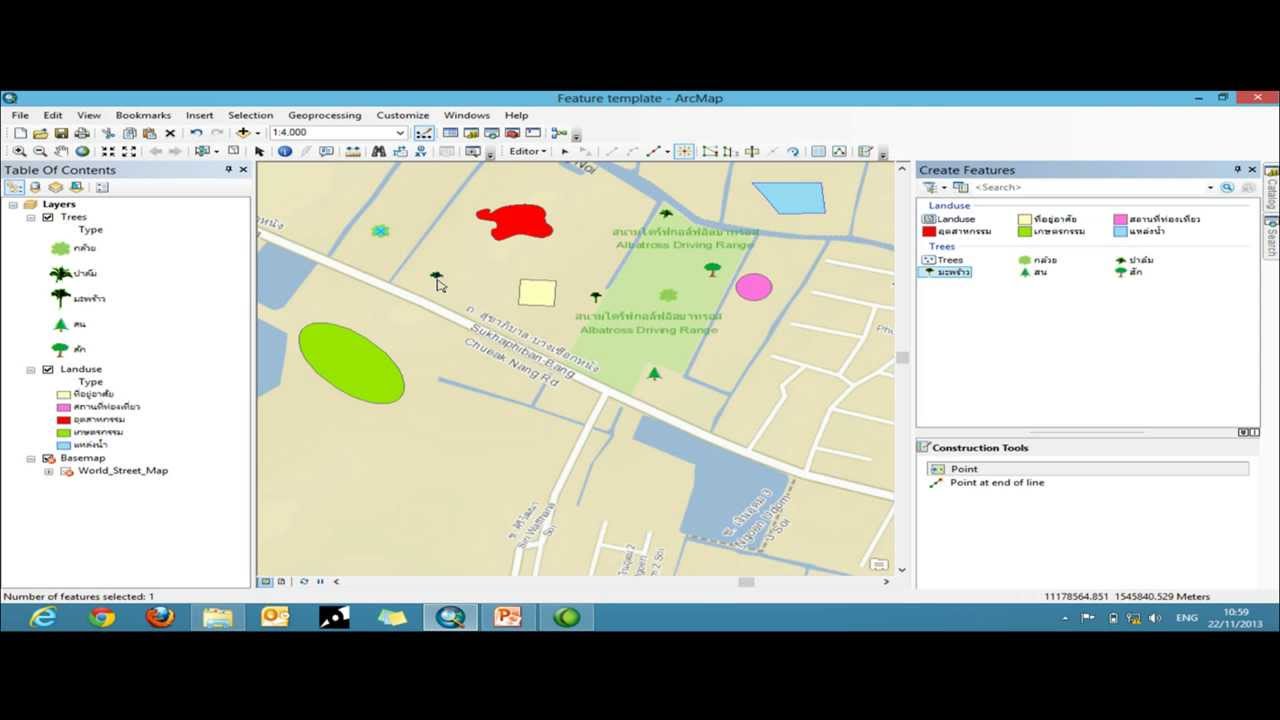Choose the Select Elements black arrow tool
1280x720 pixels.
tap(259, 151)
